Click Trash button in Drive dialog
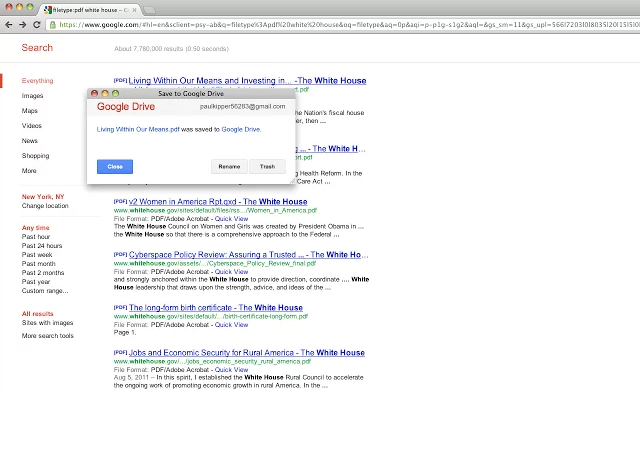 pyautogui.click(x=267, y=166)
